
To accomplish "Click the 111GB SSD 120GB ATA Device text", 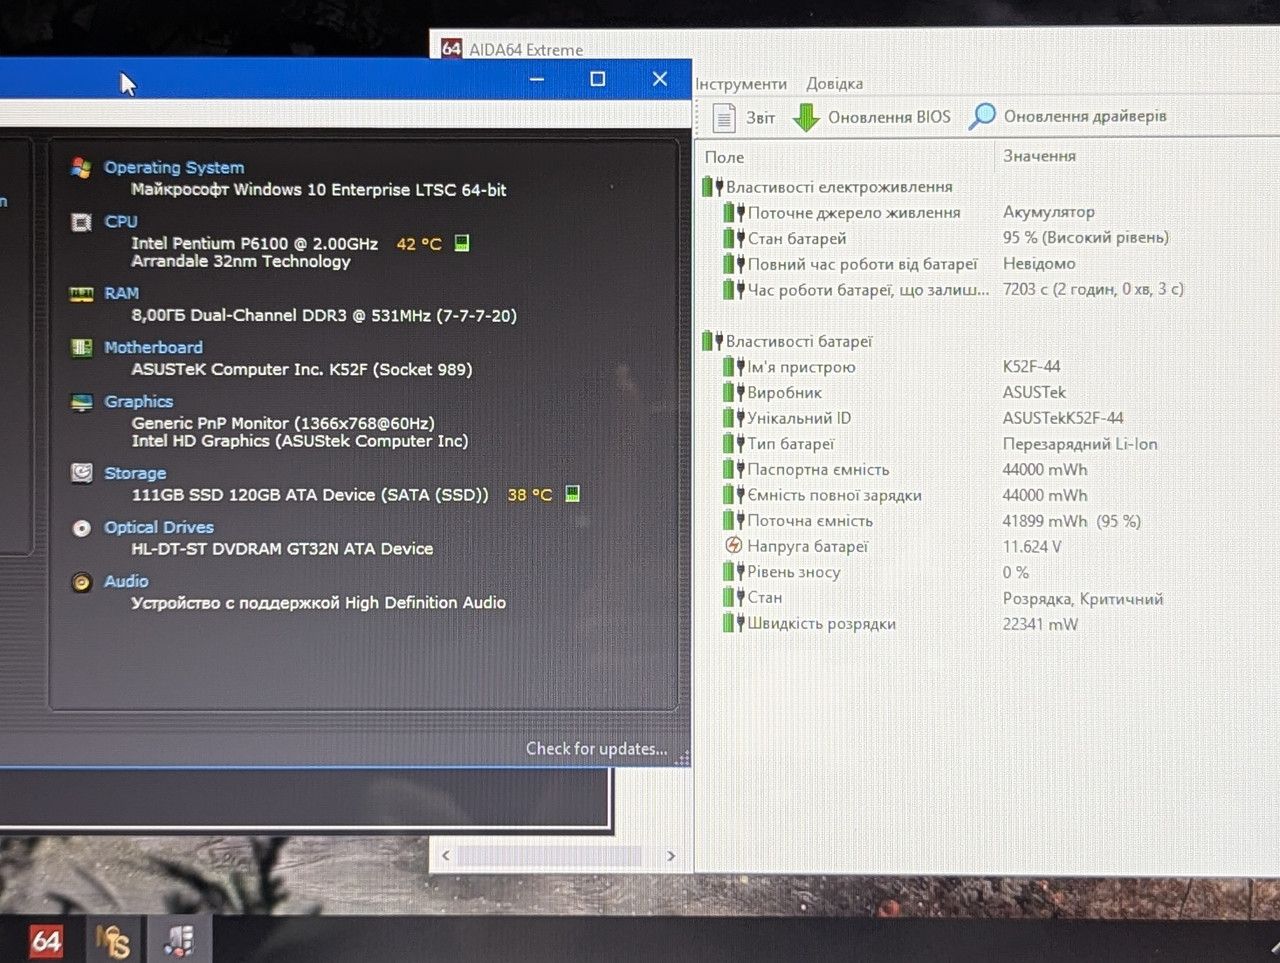I will click(x=310, y=494).
